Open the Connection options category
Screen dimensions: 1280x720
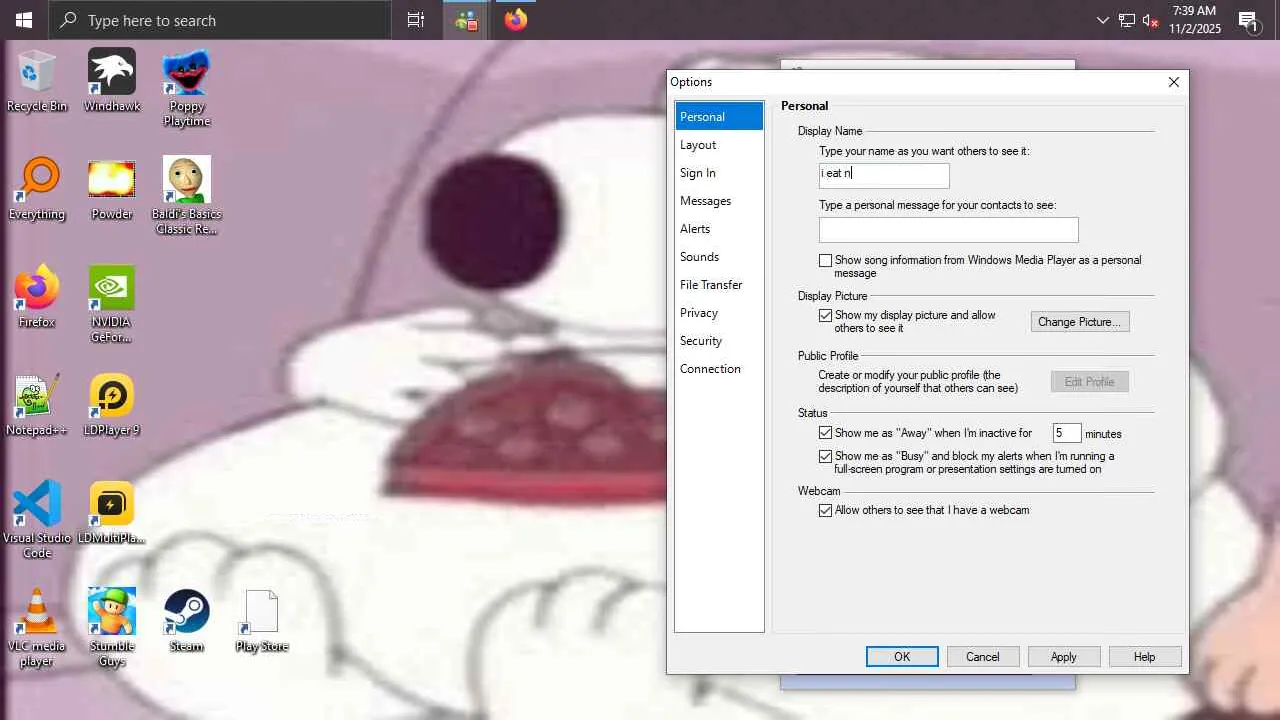click(x=719, y=369)
